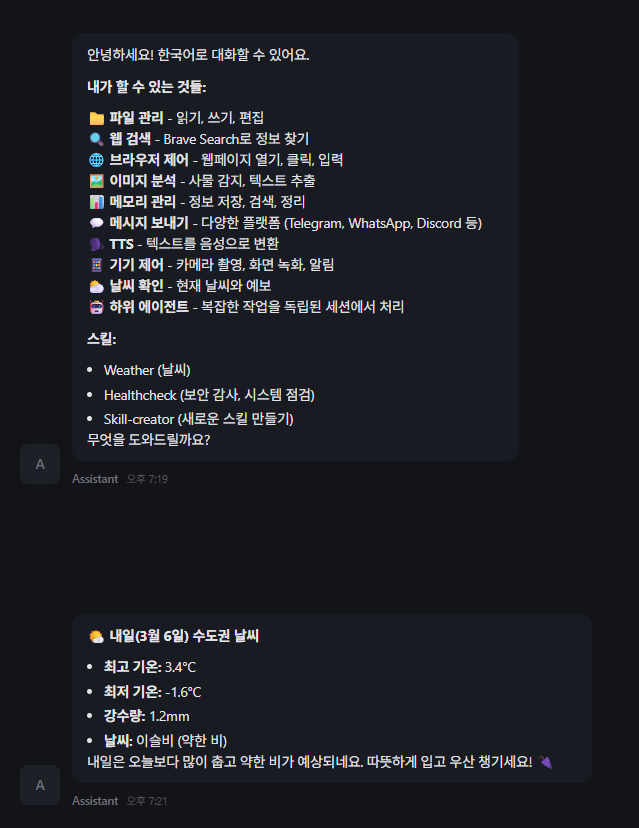Click the folder emoji beside 파일 관리
The height and width of the screenshot is (828, 639).
tap(96, 118)
